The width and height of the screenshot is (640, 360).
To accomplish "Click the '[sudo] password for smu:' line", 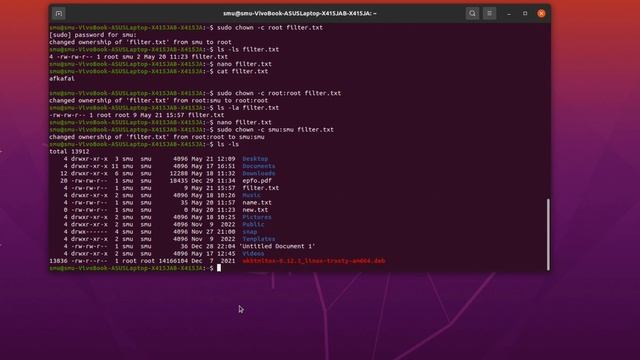I will pos(93,35).
